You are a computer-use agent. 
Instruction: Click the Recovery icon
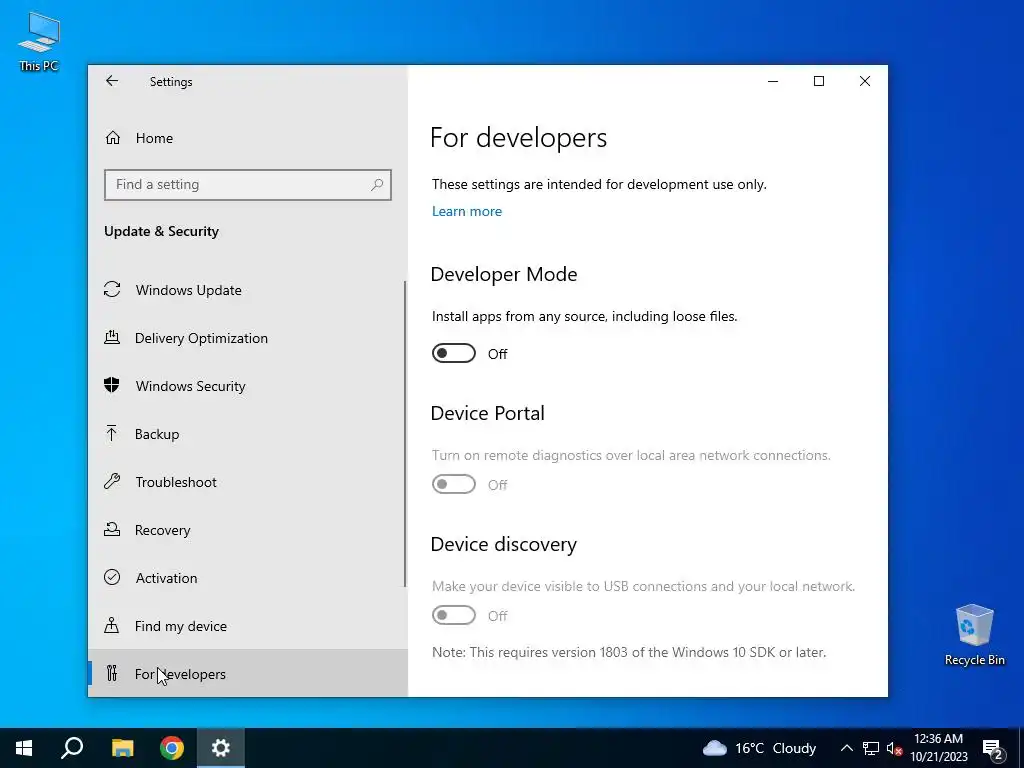112,530
